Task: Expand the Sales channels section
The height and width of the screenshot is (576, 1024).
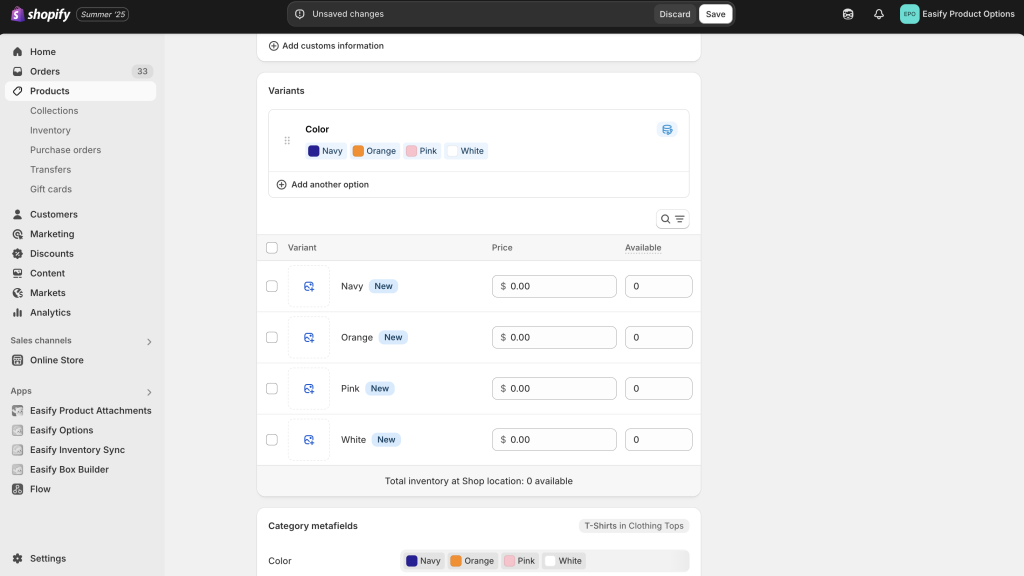Action: 149,341
